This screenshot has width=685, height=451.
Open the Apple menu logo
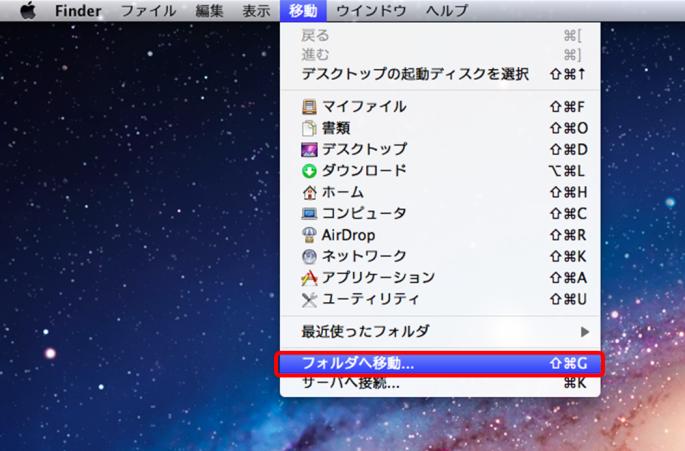pyautogui.click(x=27, y=11)
